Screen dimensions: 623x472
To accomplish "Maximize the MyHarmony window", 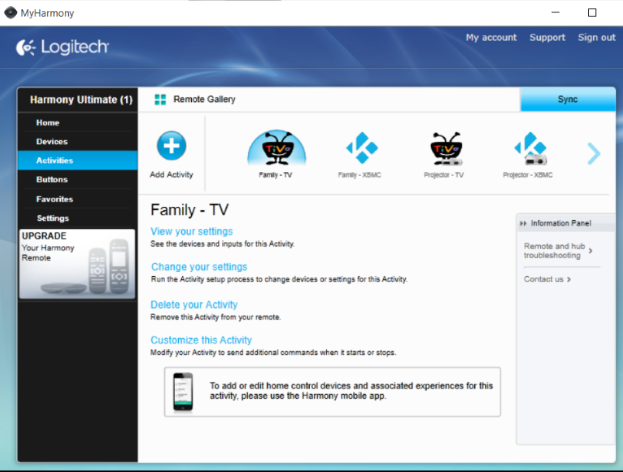I will (592, 13).
